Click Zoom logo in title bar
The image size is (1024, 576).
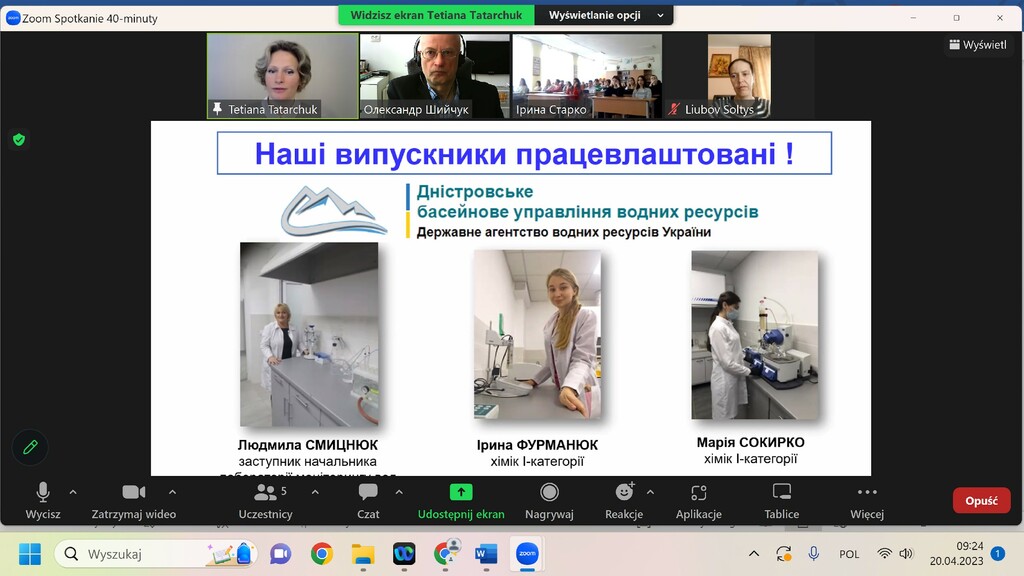click(x=13, y=18)
